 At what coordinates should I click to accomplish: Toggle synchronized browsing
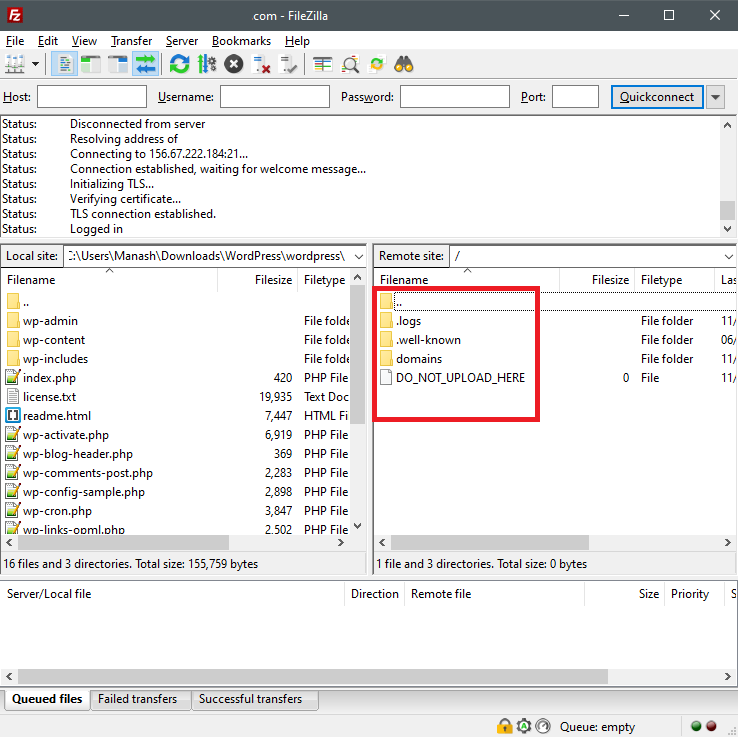(377, 64)
